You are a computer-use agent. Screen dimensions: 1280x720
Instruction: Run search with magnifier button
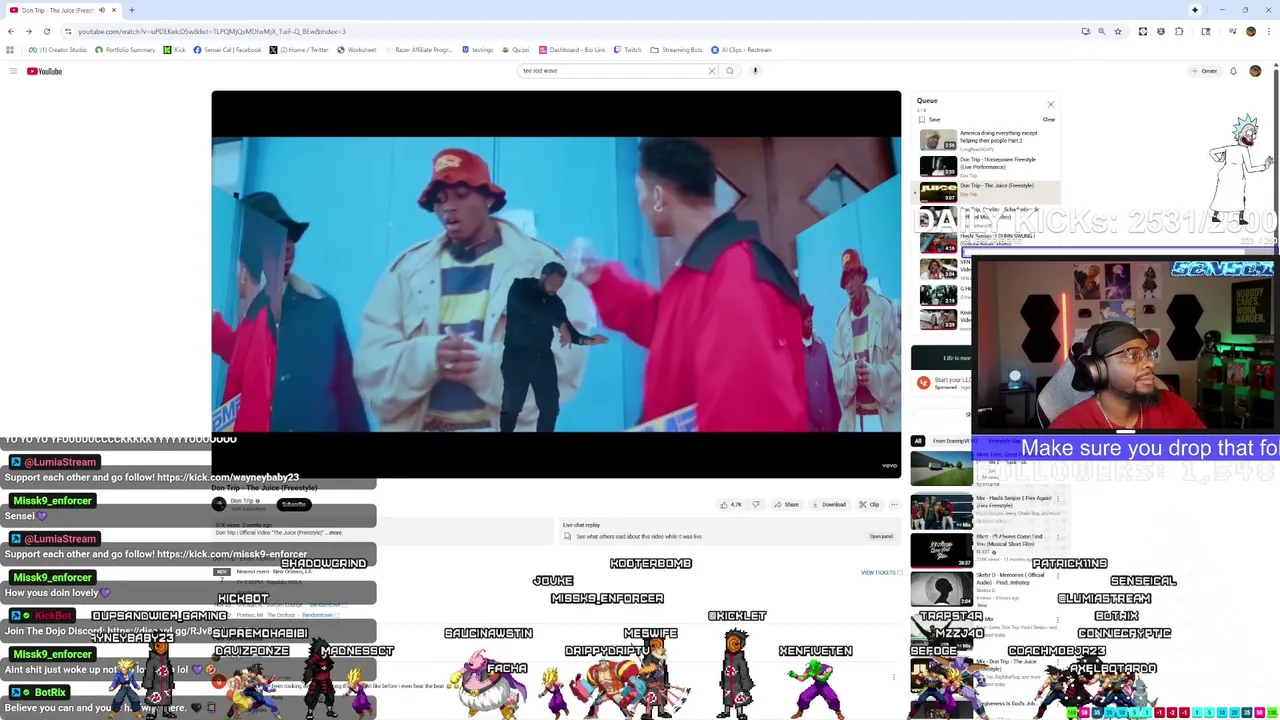tap(730, 71)
